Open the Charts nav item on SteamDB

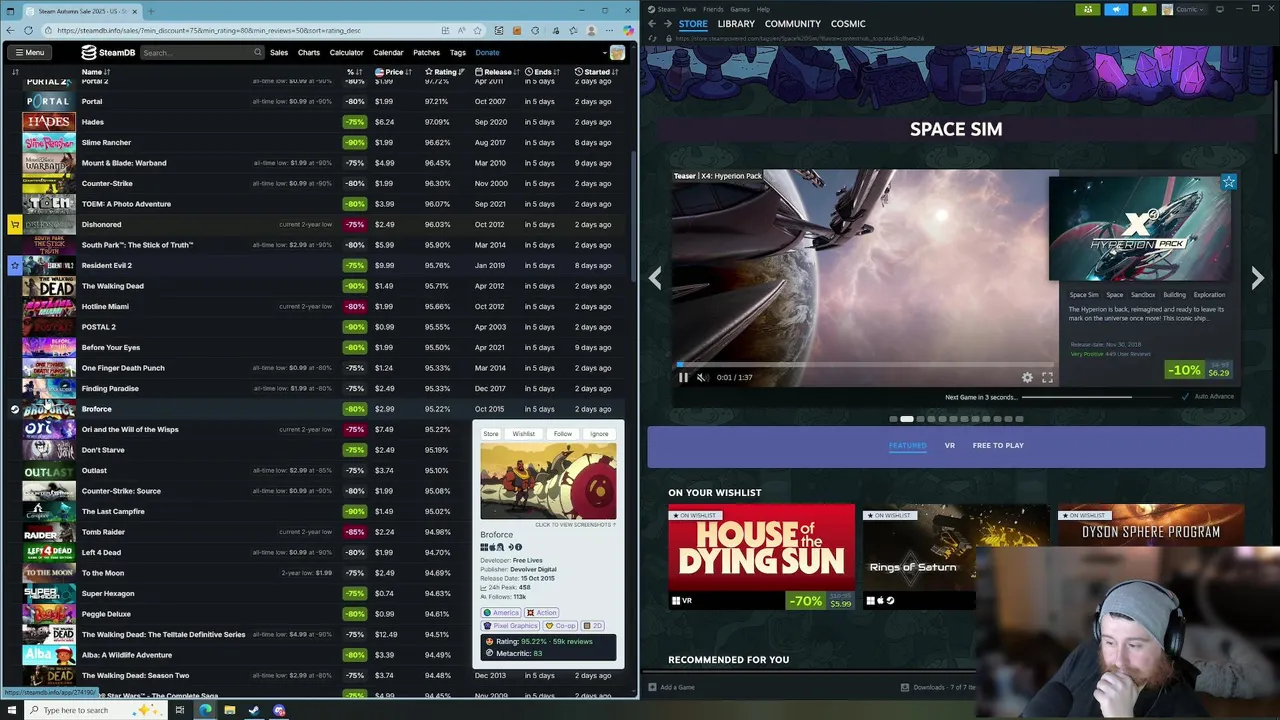tap(309, 52)
